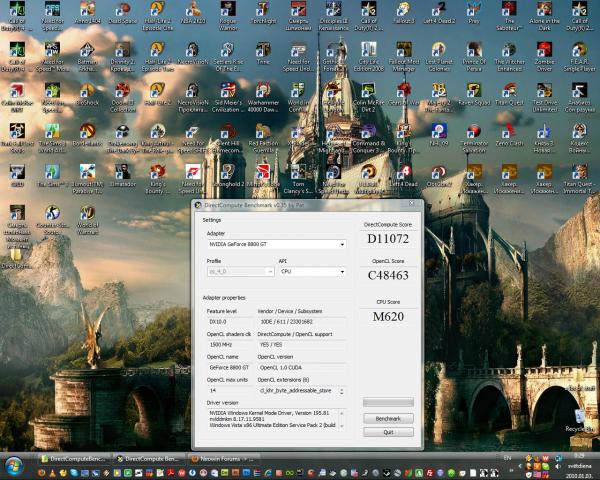Click the Stronghold 2 desktop icon
This screenshot has height=480, width=600.
pyautogui.click(x=228, y=176)
